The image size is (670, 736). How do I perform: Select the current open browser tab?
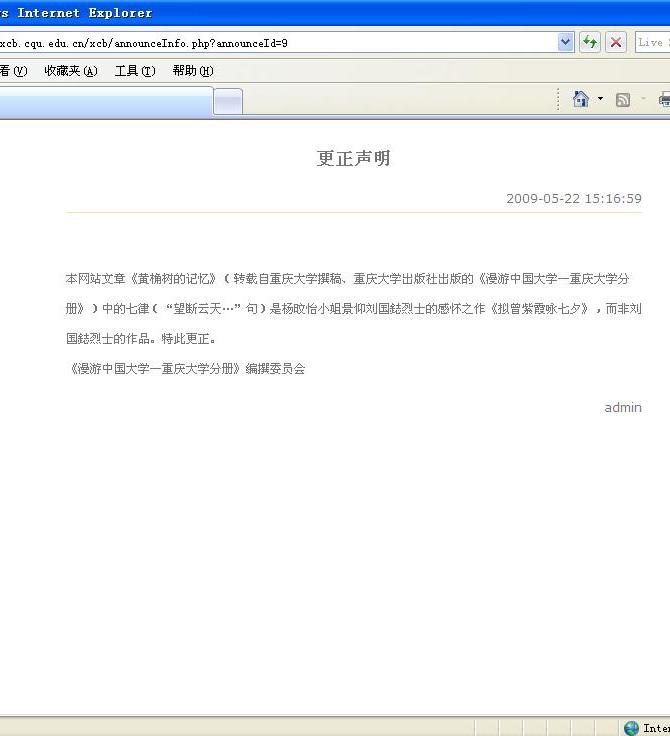pos(105,101)
